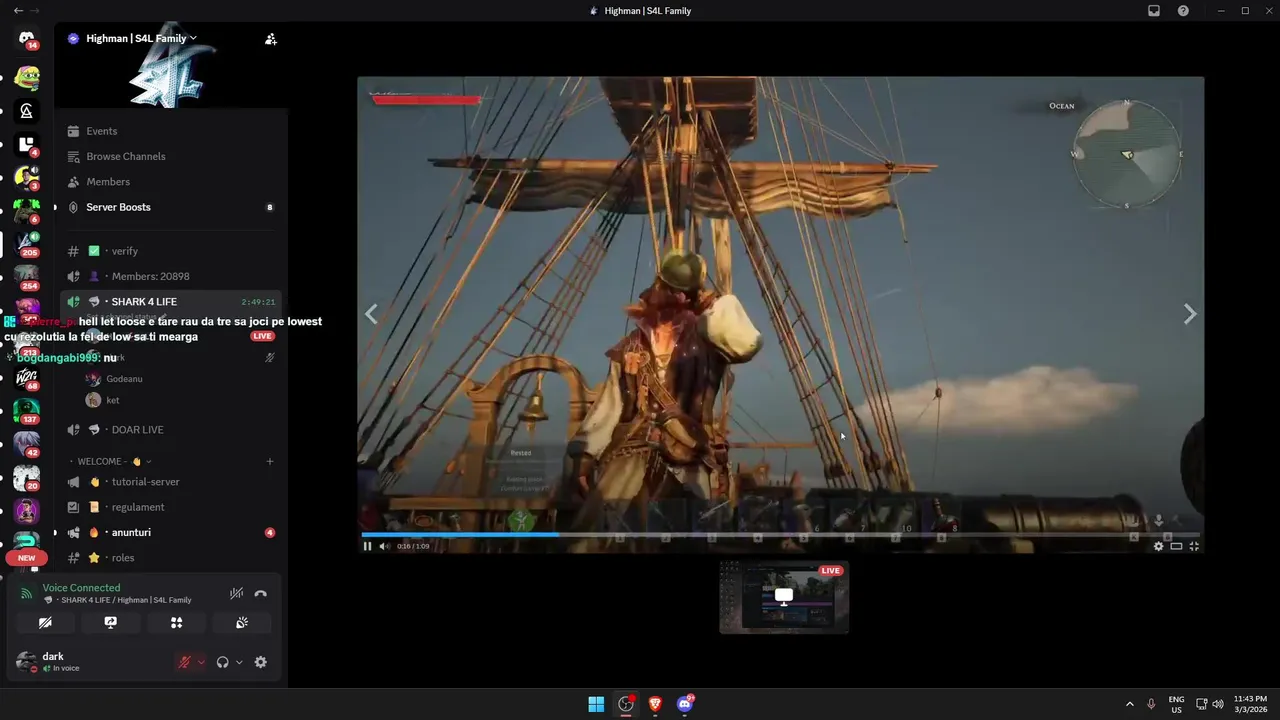Open the server with badge 137
The width and height of the screenshot is (1280, 720).
tap(27, 410)
